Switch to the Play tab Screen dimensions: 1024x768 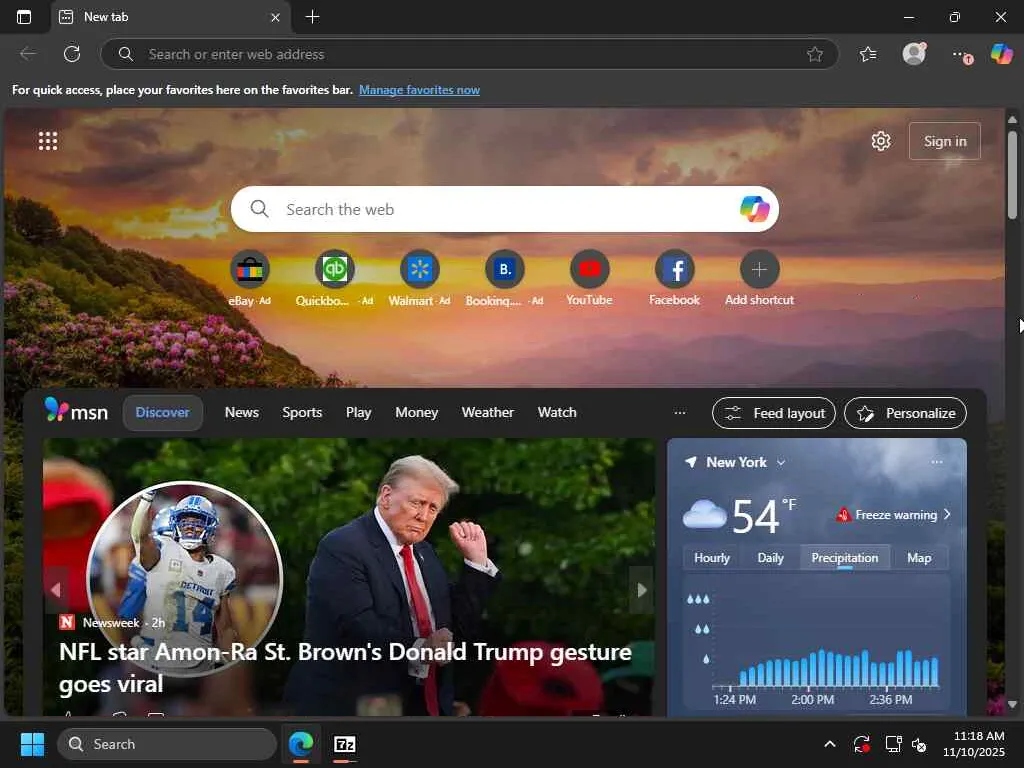click(x=359, y=413)
